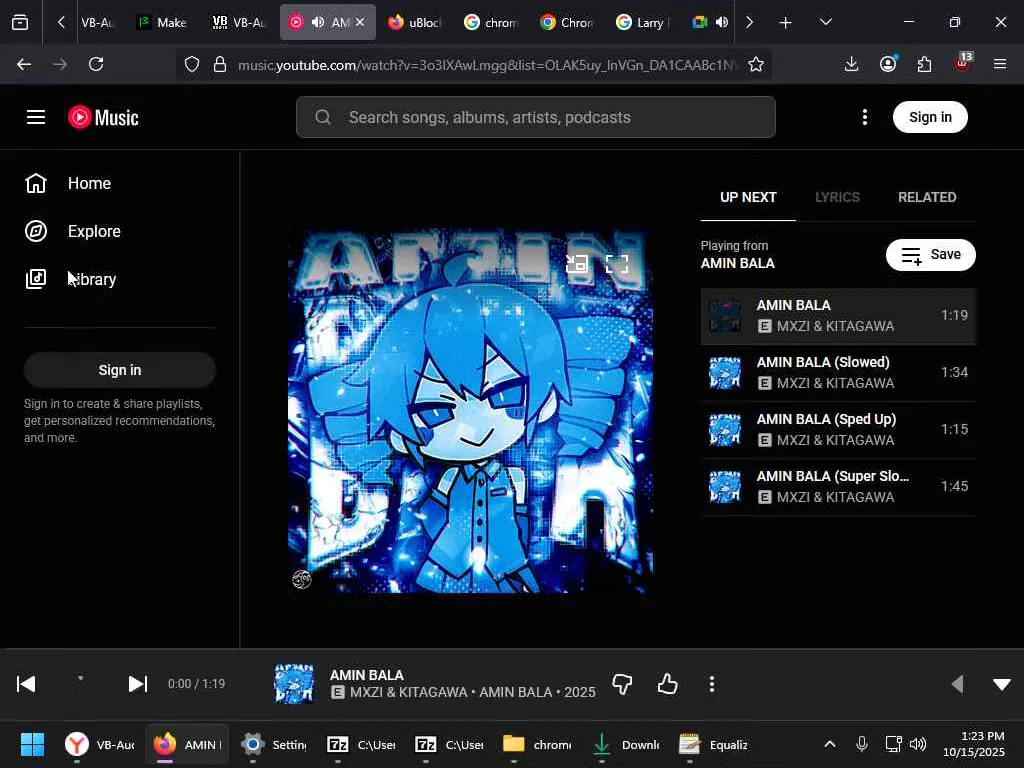Go back with browser back arrow

click(24, 64)
